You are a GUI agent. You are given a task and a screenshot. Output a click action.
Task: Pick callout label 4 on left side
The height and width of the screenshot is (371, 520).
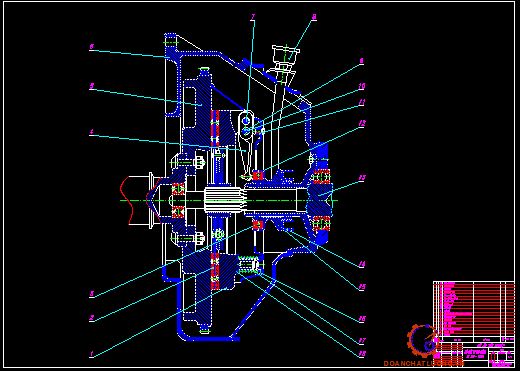(x=92, y=132)
